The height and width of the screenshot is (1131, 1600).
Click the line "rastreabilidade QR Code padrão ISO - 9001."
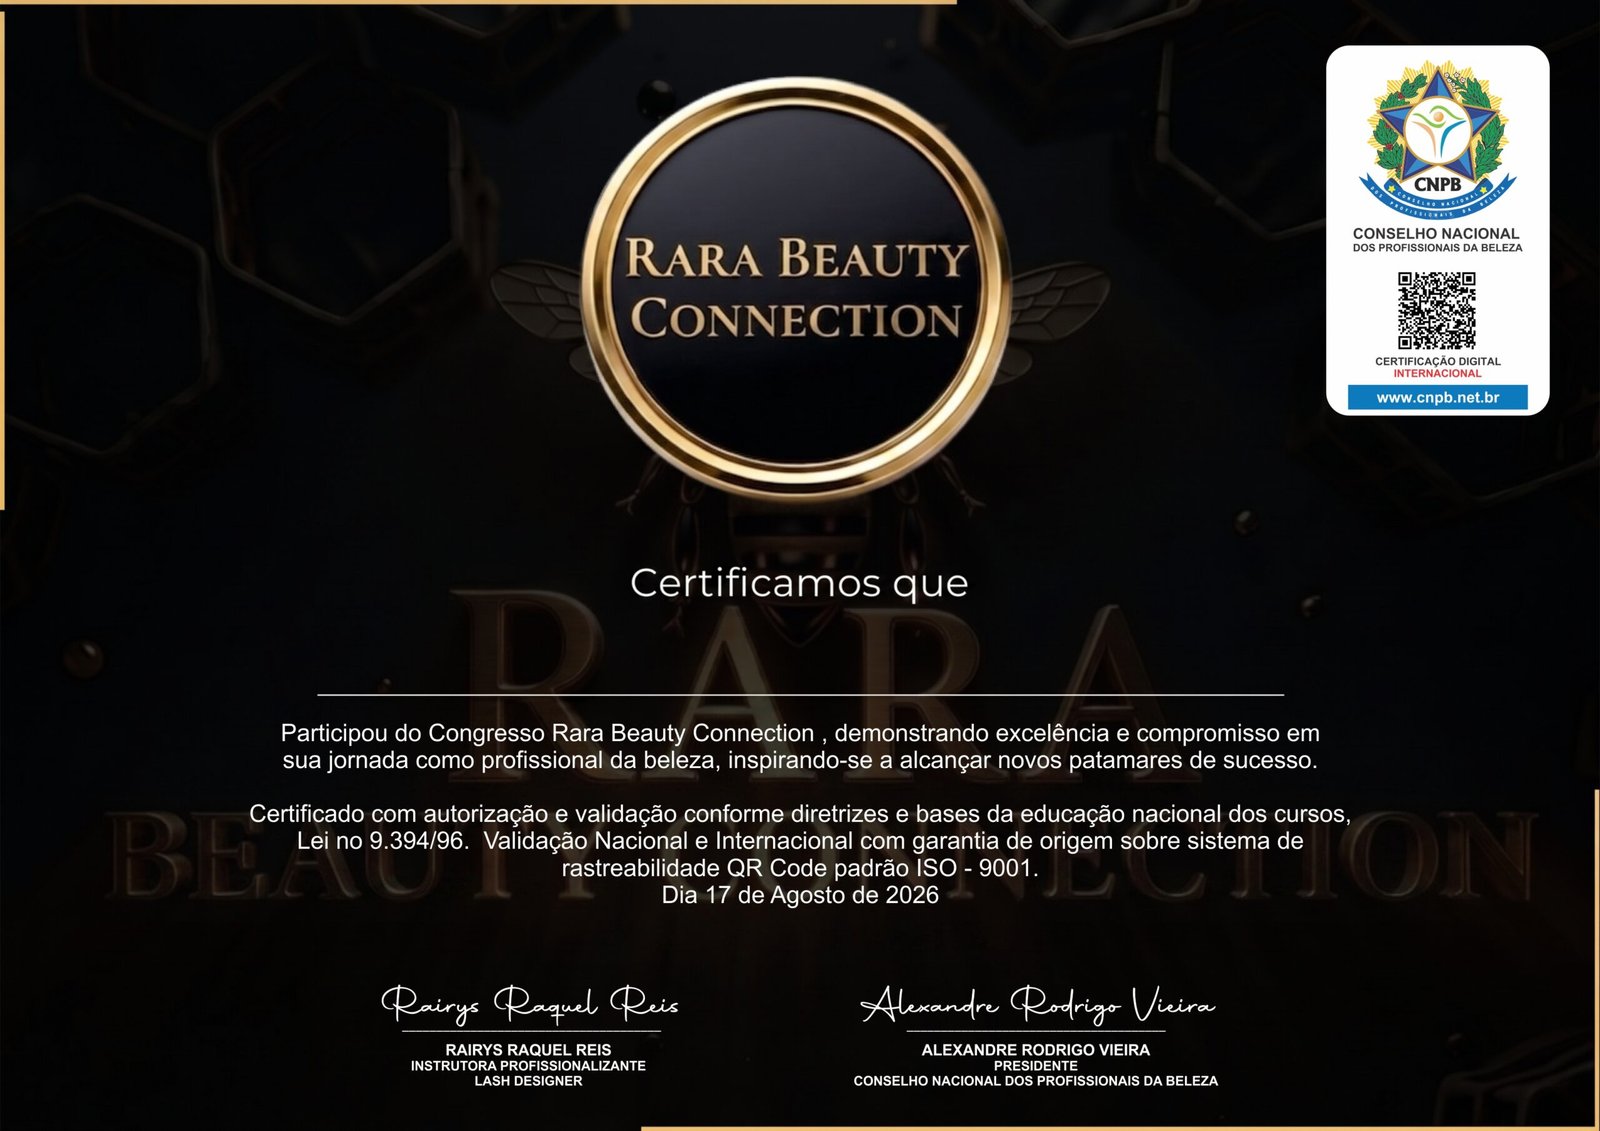(800, 868)
